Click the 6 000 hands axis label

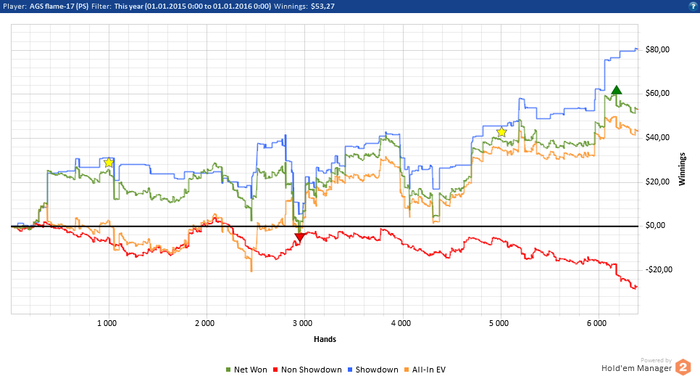(597, 323)
